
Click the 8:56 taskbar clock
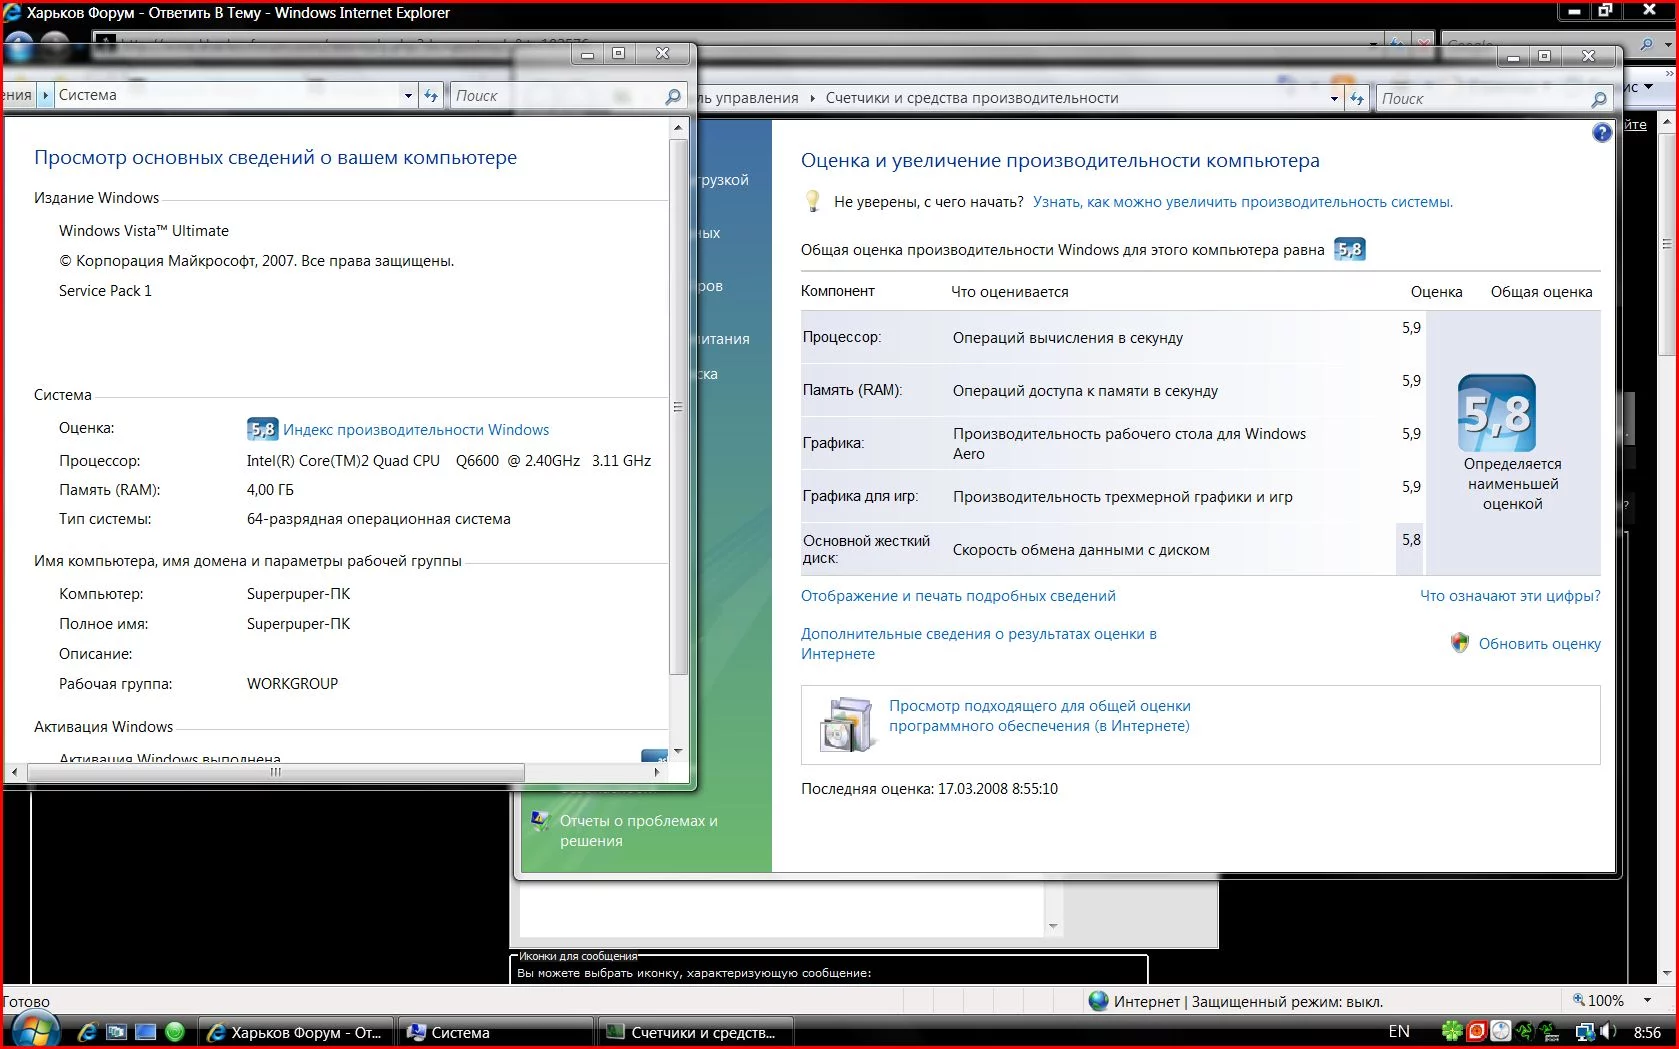tap(1647, 1032)
